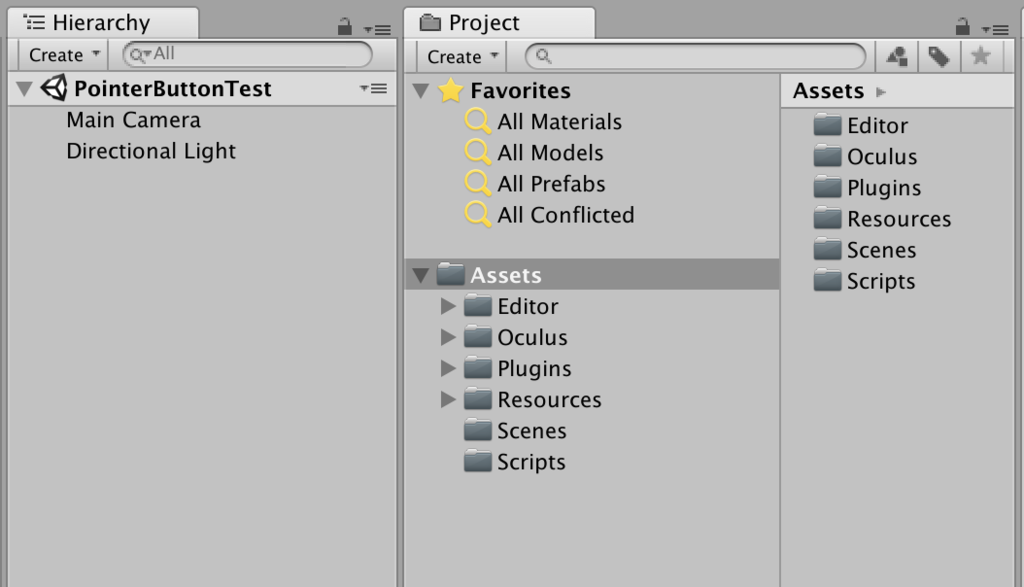
Task: Click the All Materials magnifier icon
Action: tap(478, 122)
